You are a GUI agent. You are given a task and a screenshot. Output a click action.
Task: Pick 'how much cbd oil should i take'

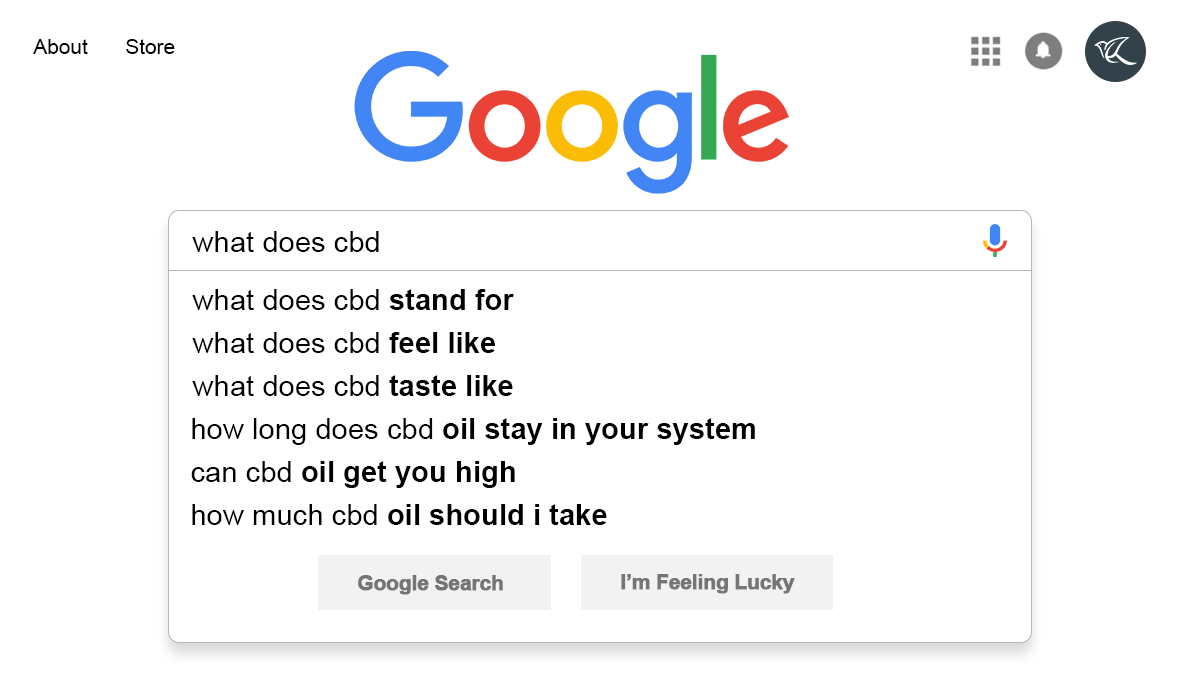pyautogui.click(x=398, y=515)
